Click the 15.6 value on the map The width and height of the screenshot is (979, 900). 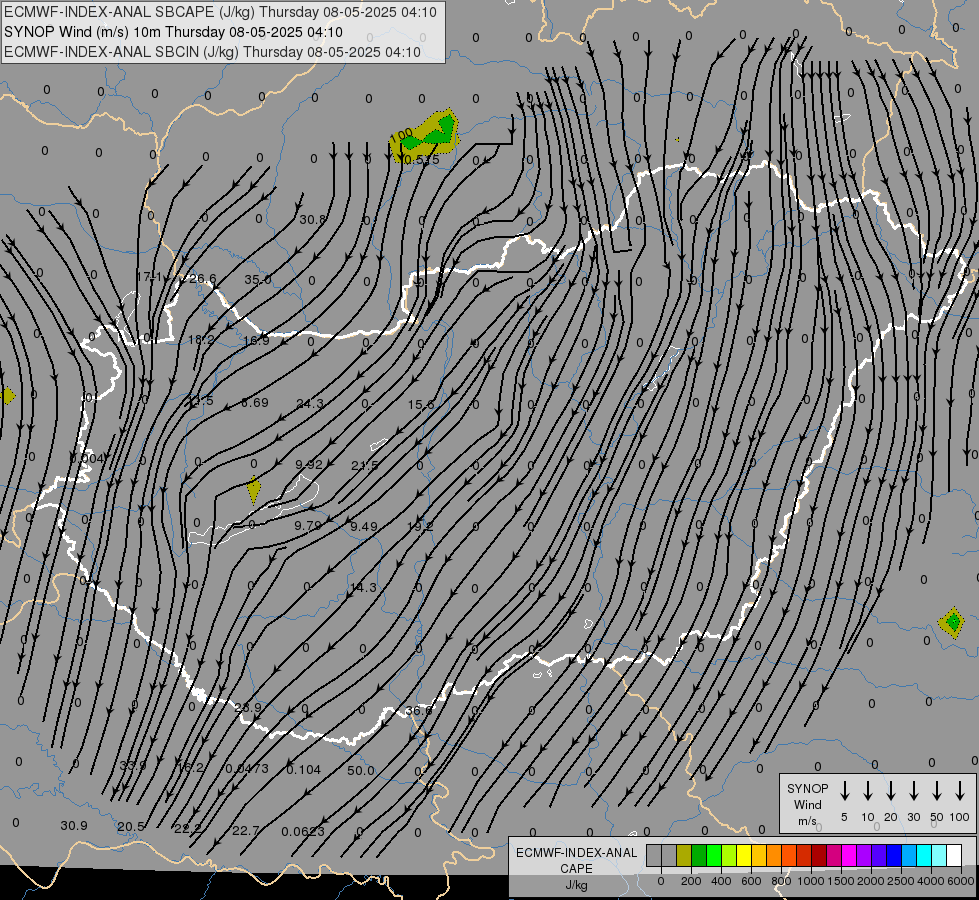pos(421,405)
